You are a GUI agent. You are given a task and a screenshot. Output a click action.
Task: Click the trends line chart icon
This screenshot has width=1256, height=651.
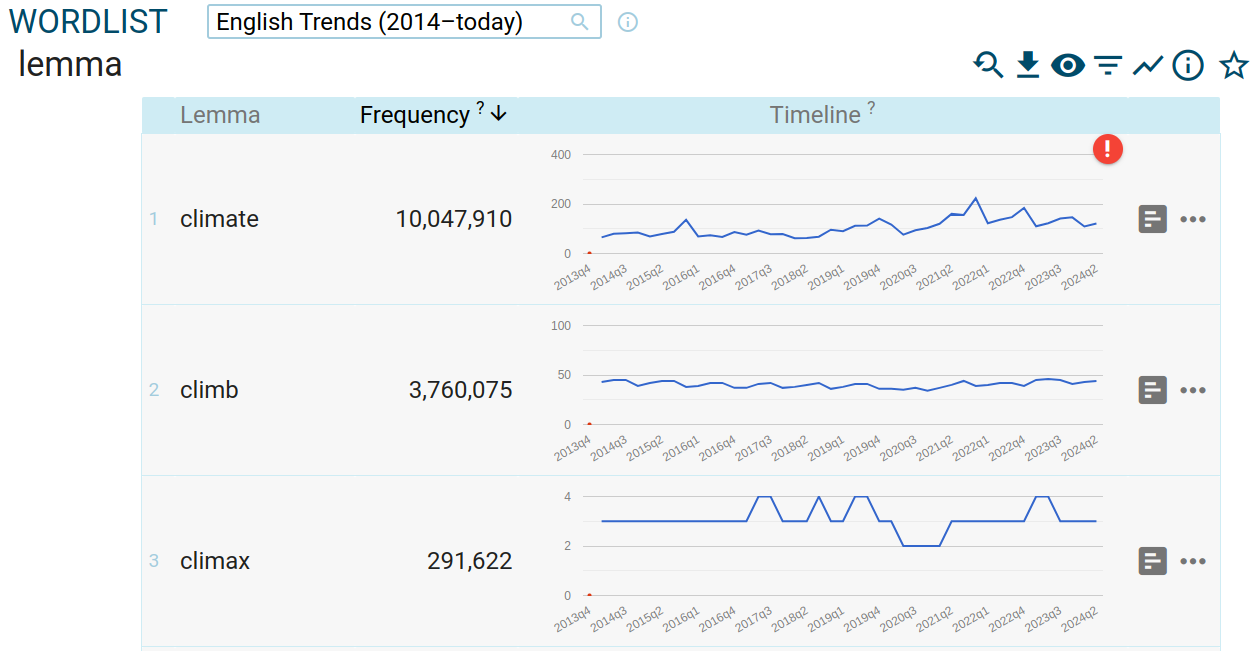[x=1147, y=66]
